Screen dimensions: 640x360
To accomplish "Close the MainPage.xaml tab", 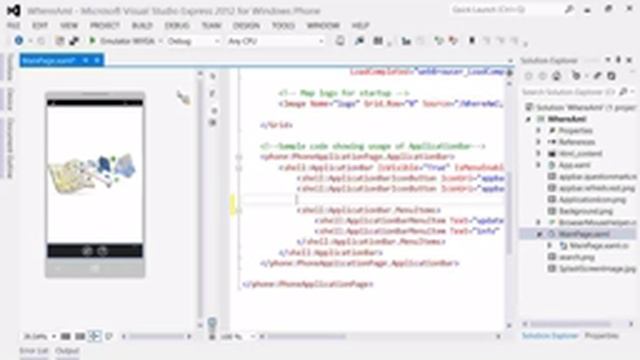I will tap(97, 60).
